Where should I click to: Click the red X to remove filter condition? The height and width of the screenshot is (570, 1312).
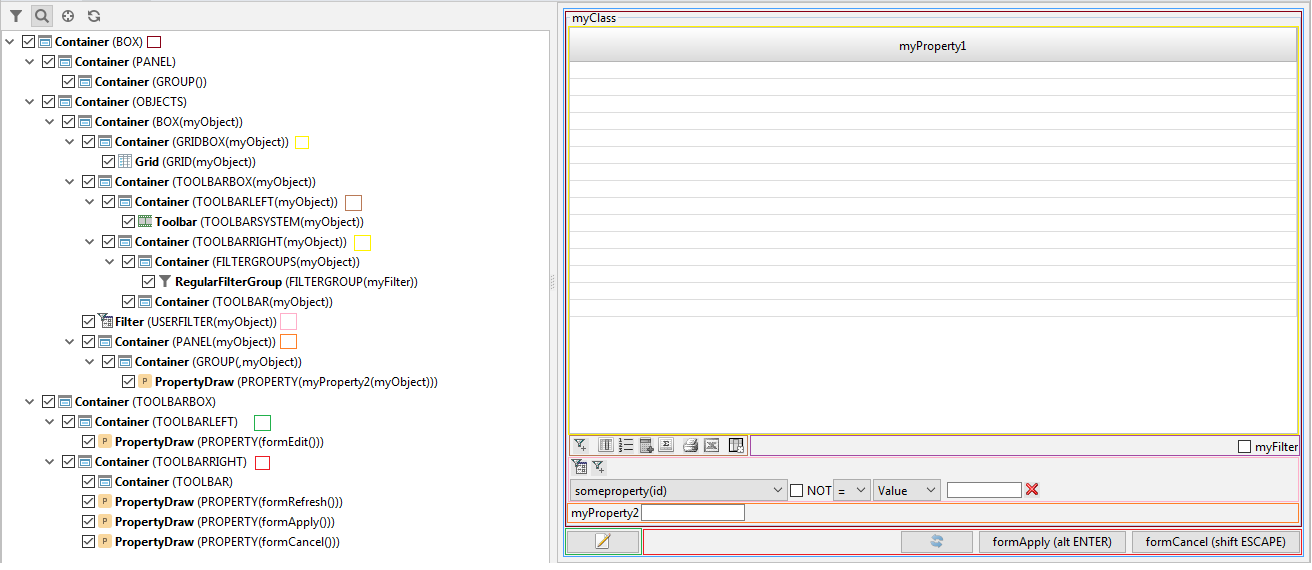coord(1032,490)
